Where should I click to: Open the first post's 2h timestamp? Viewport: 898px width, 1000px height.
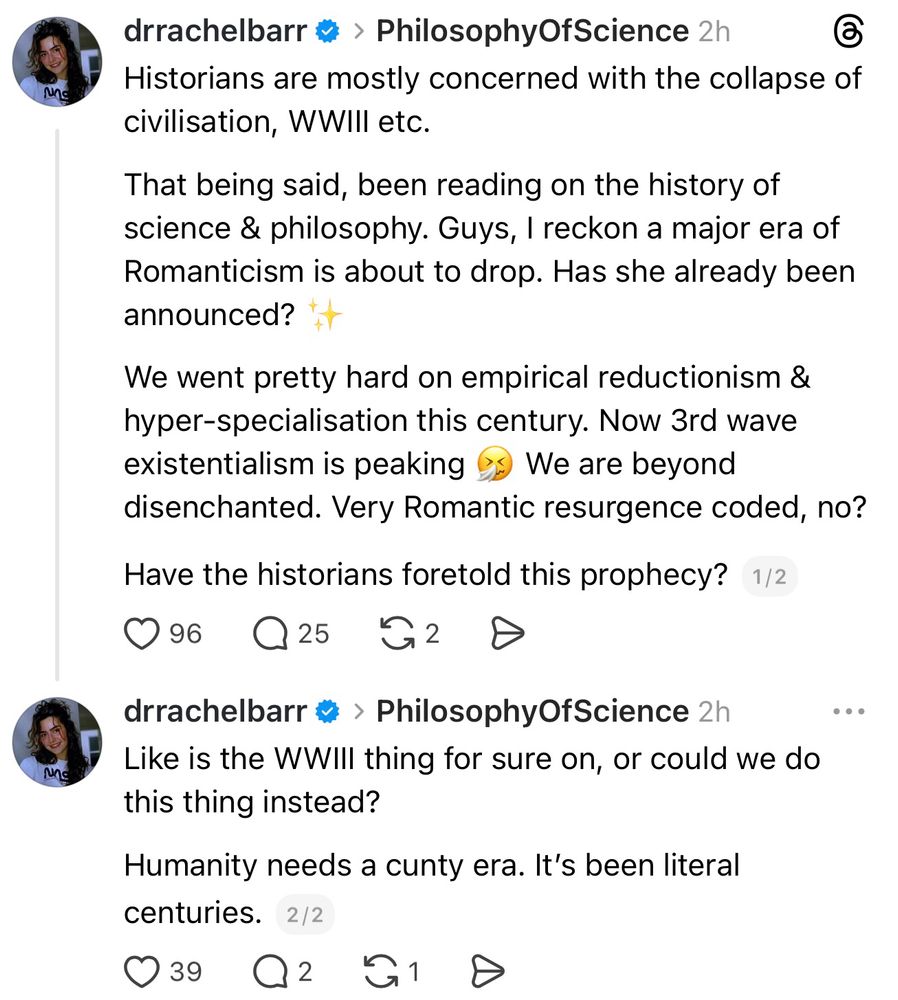(x=714, y=32)
